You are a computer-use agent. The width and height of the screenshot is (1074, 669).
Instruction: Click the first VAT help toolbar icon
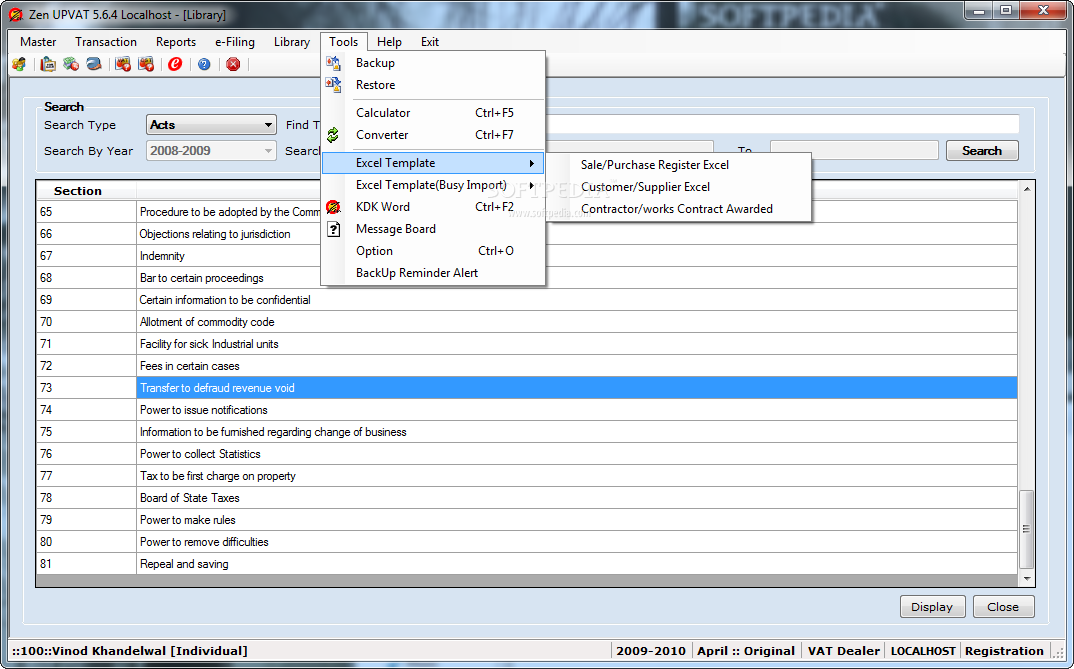click(x=123, y=64)
